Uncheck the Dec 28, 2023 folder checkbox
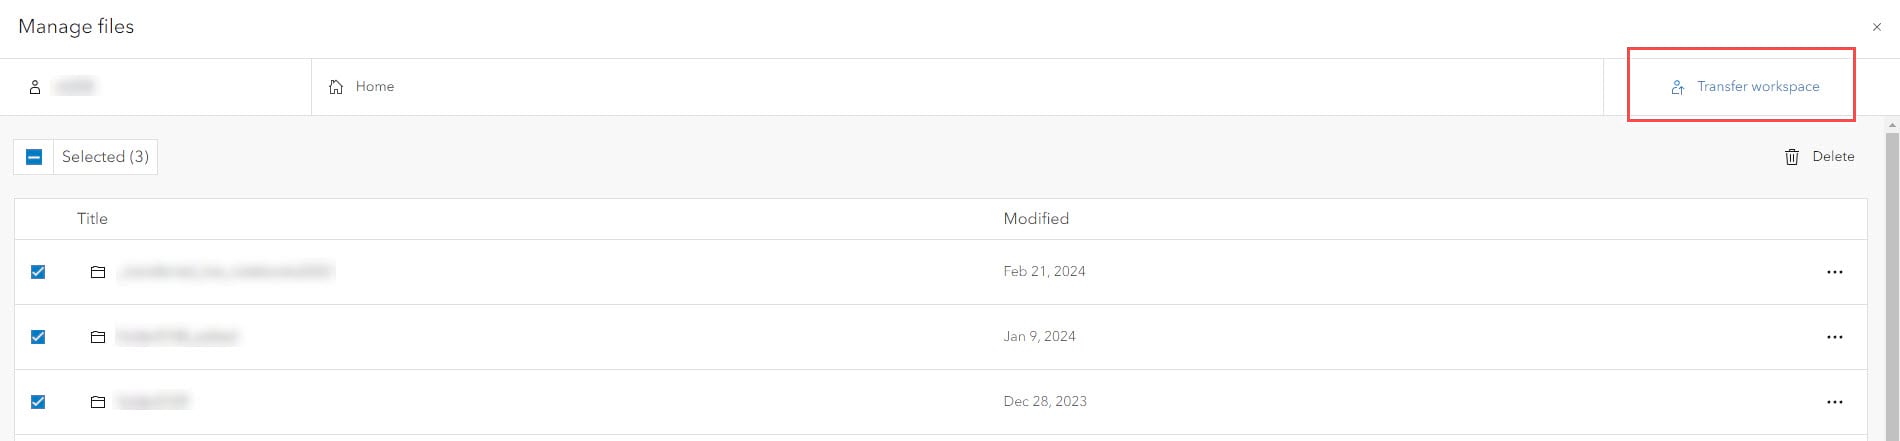 tap(38, 402)
